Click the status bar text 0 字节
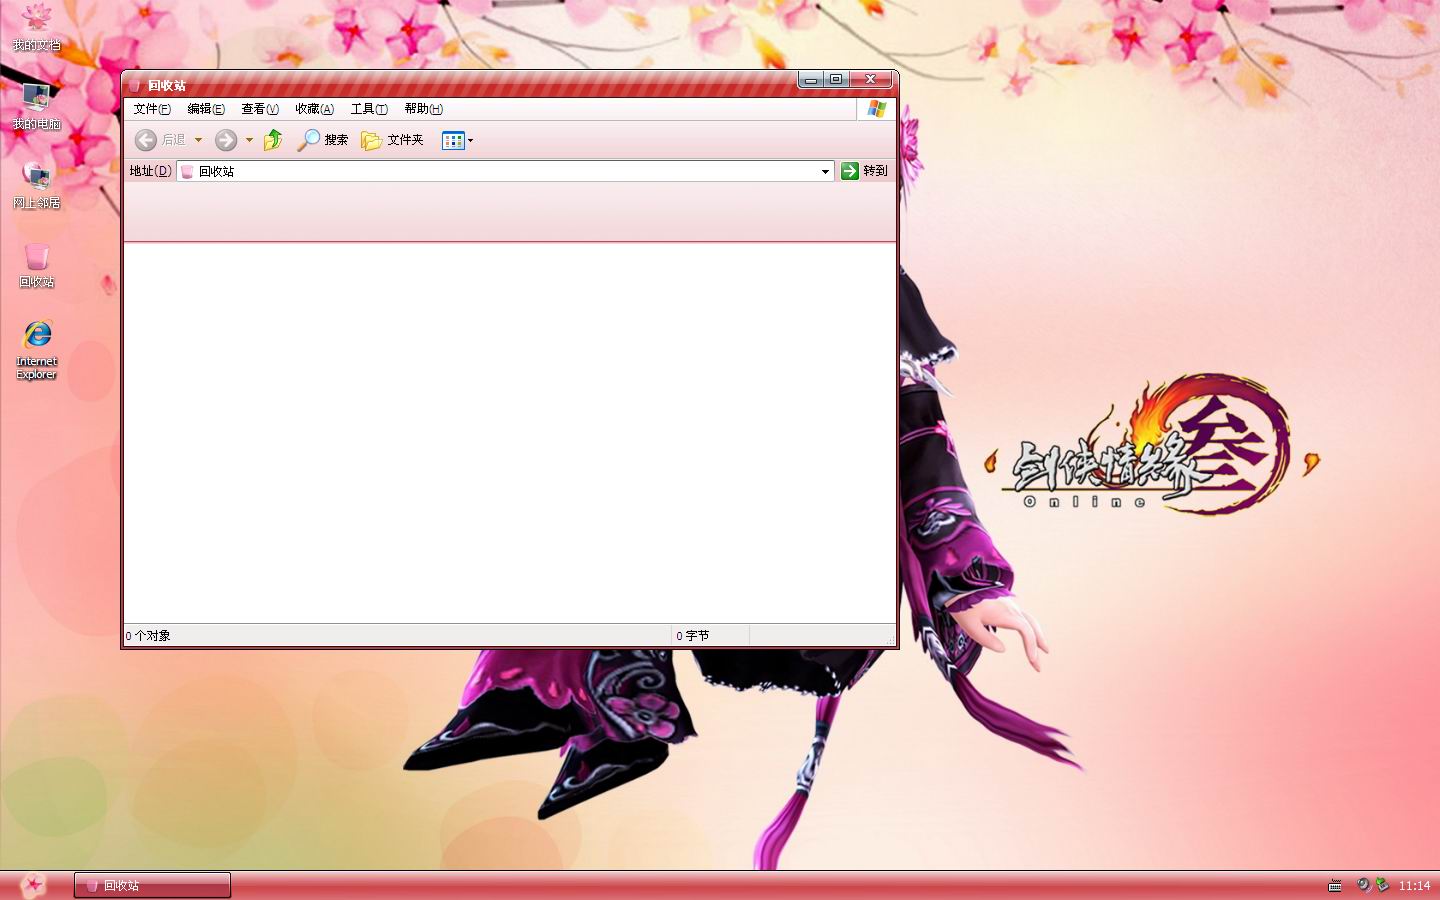This screenshot has width=1440, height=900. tap(693, 636)
